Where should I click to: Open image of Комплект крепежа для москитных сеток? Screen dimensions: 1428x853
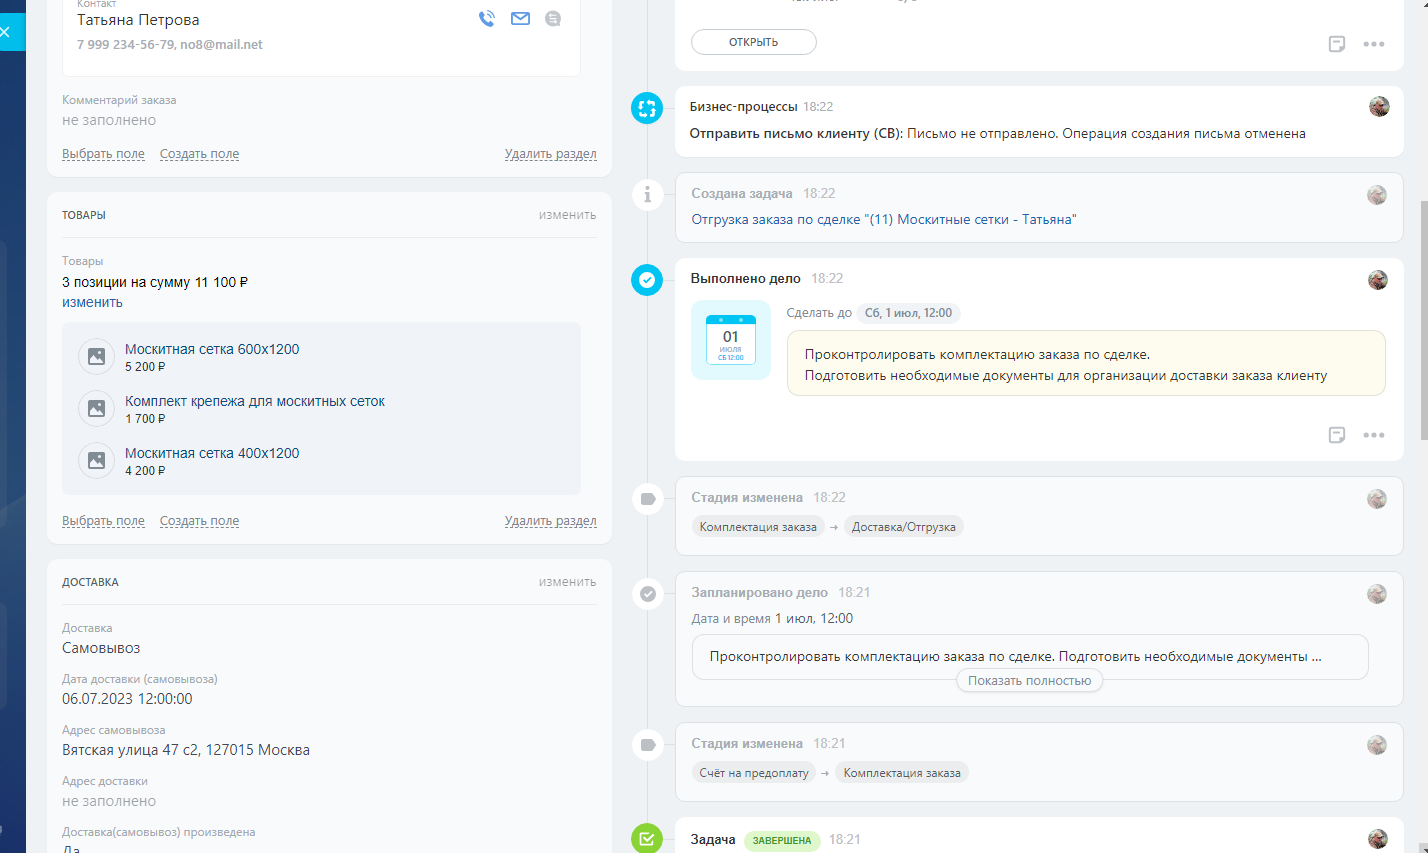96,408
